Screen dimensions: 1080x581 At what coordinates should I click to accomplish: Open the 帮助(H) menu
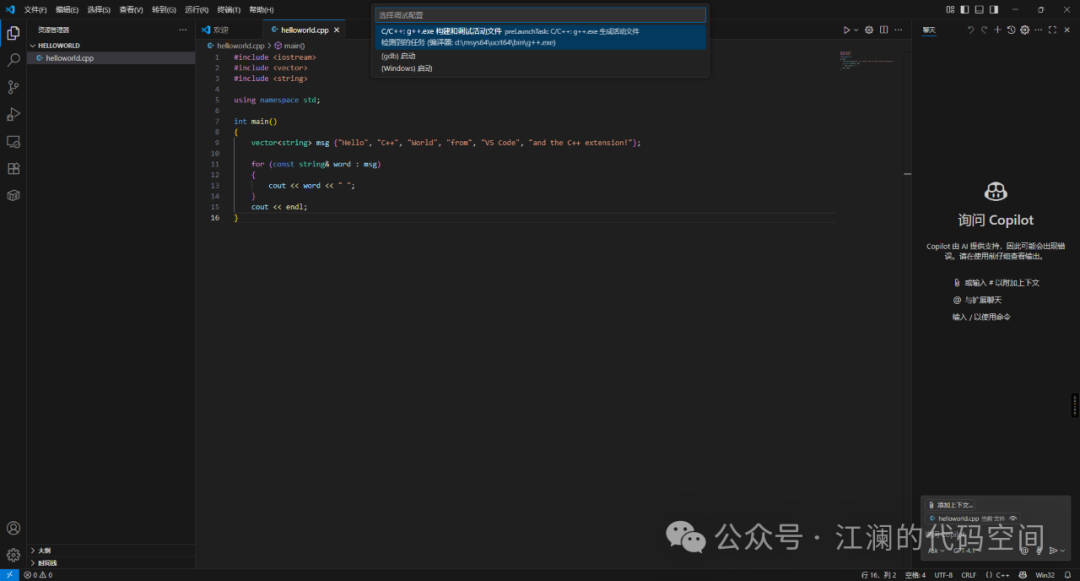click(x=261, y=10)
